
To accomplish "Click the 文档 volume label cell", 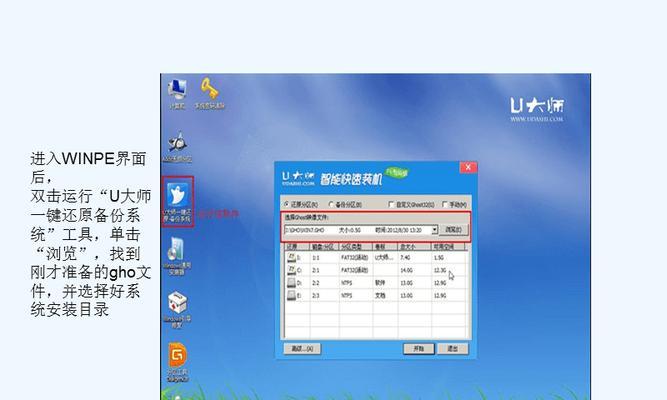I will pyautogui.click(x=380, y=295).
